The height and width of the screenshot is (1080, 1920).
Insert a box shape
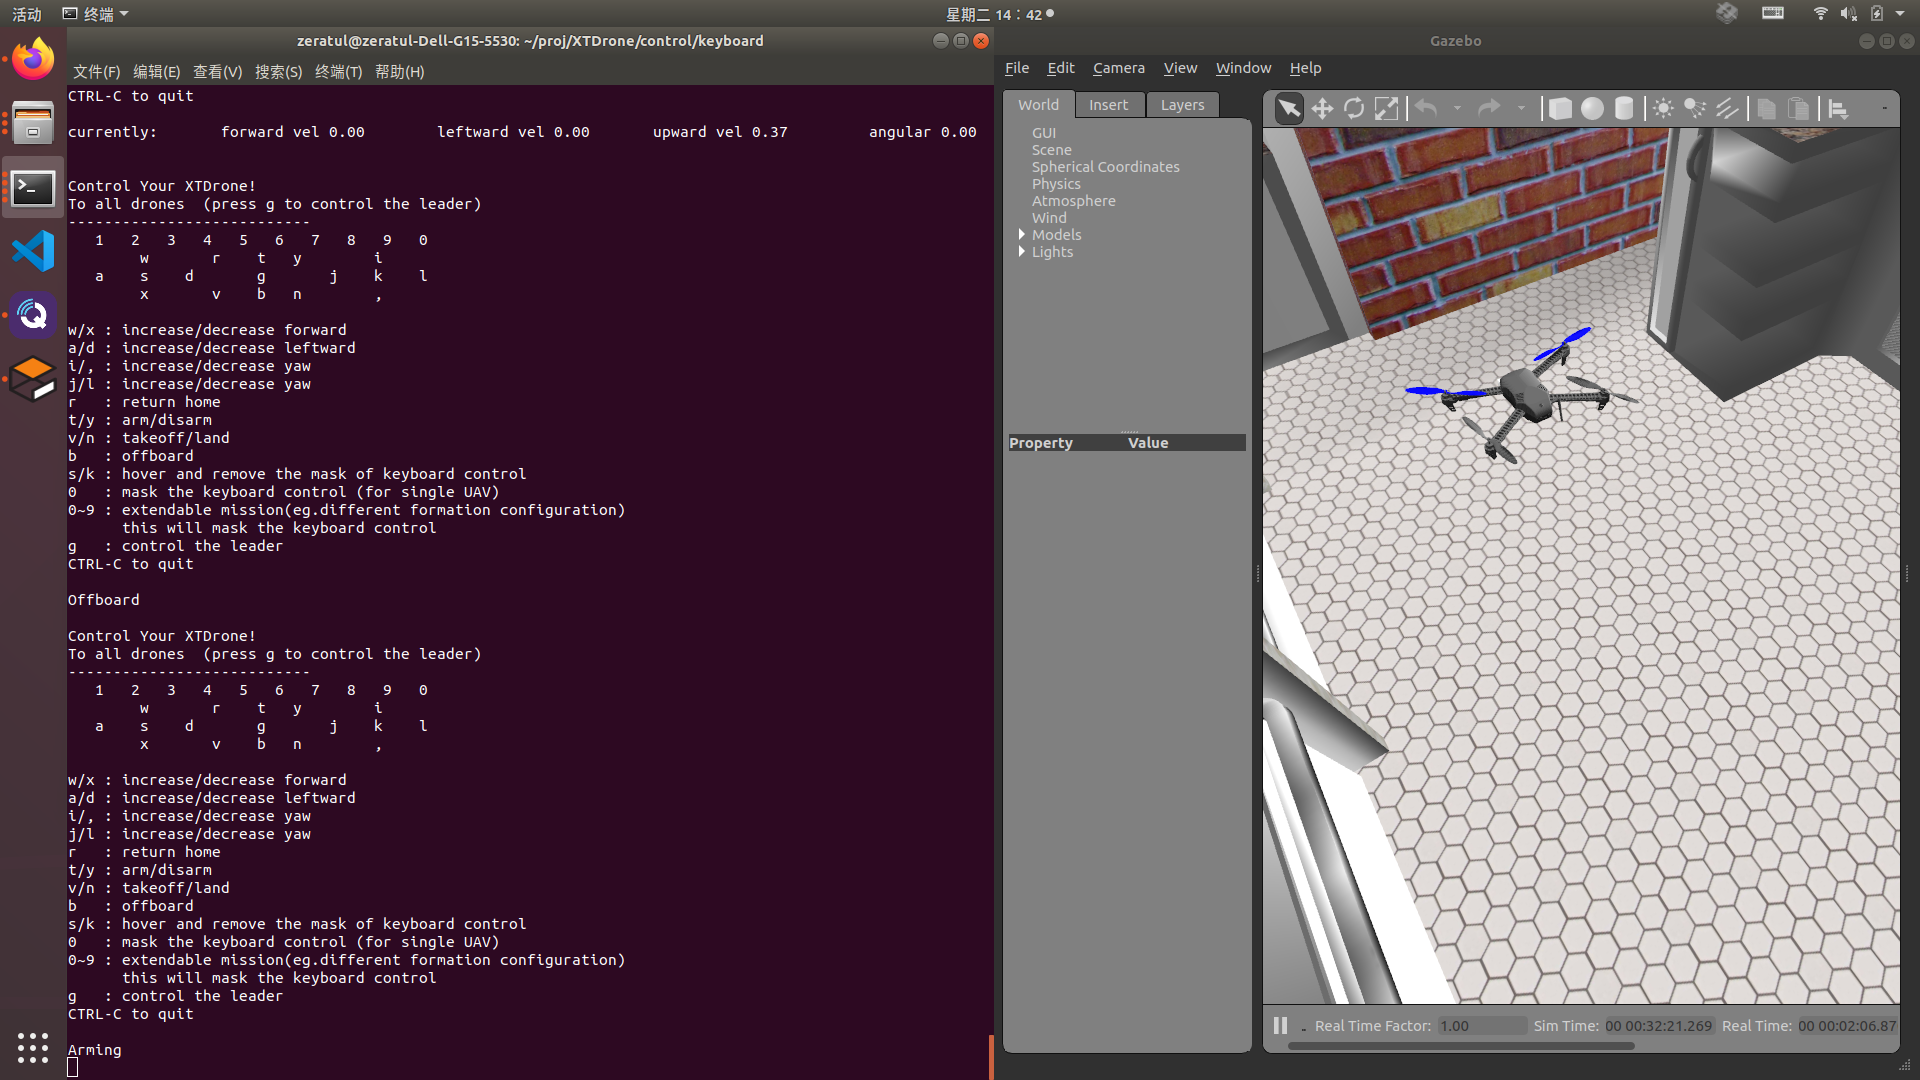(1560, 109)
